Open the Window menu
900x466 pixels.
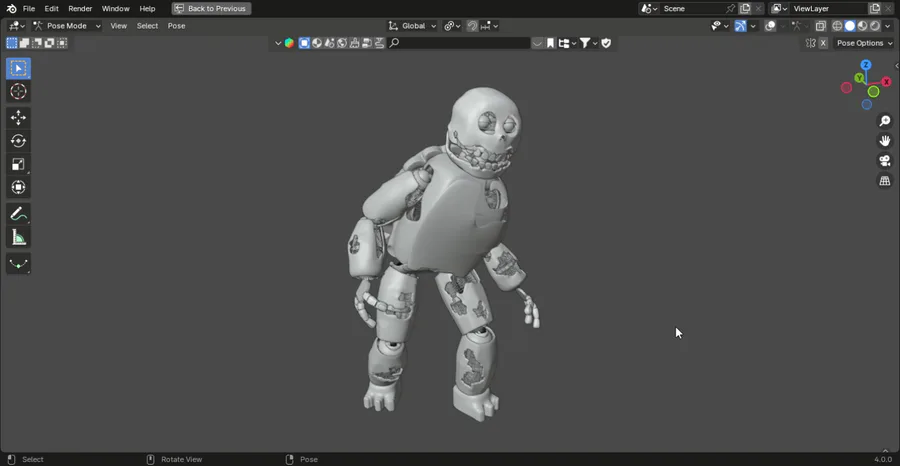(x=115, y=9)
